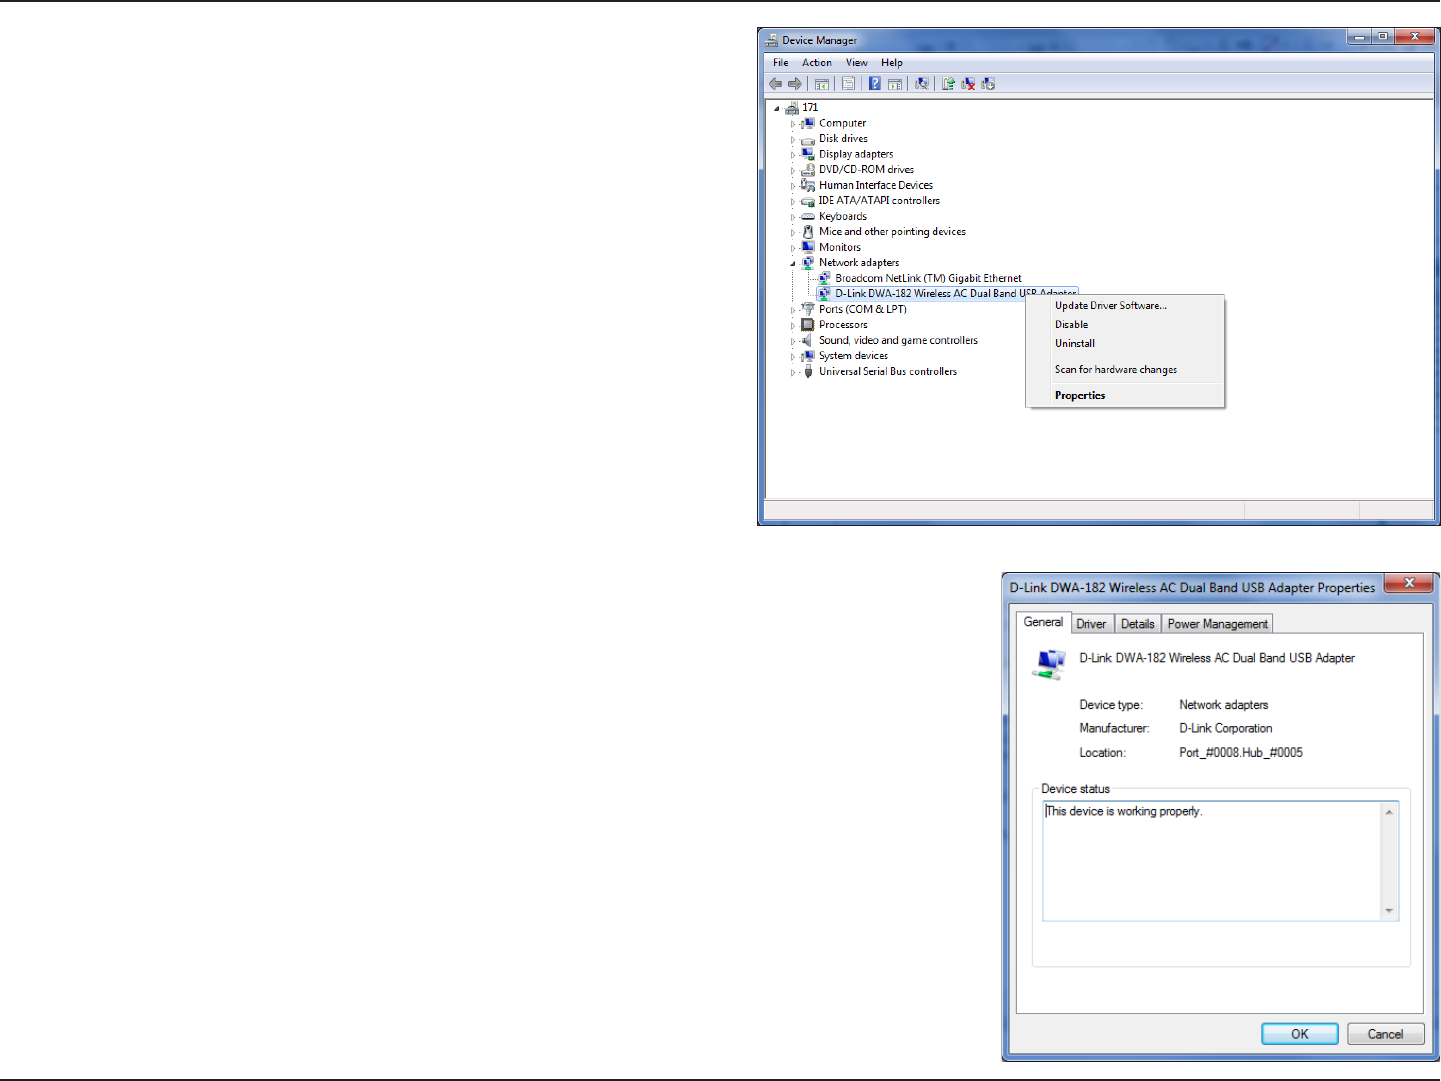The image size is (1441, 1081).
Task: Select the D-Link DWA-182 Wireless AC adapter tree label
Action: pos(956,294)
